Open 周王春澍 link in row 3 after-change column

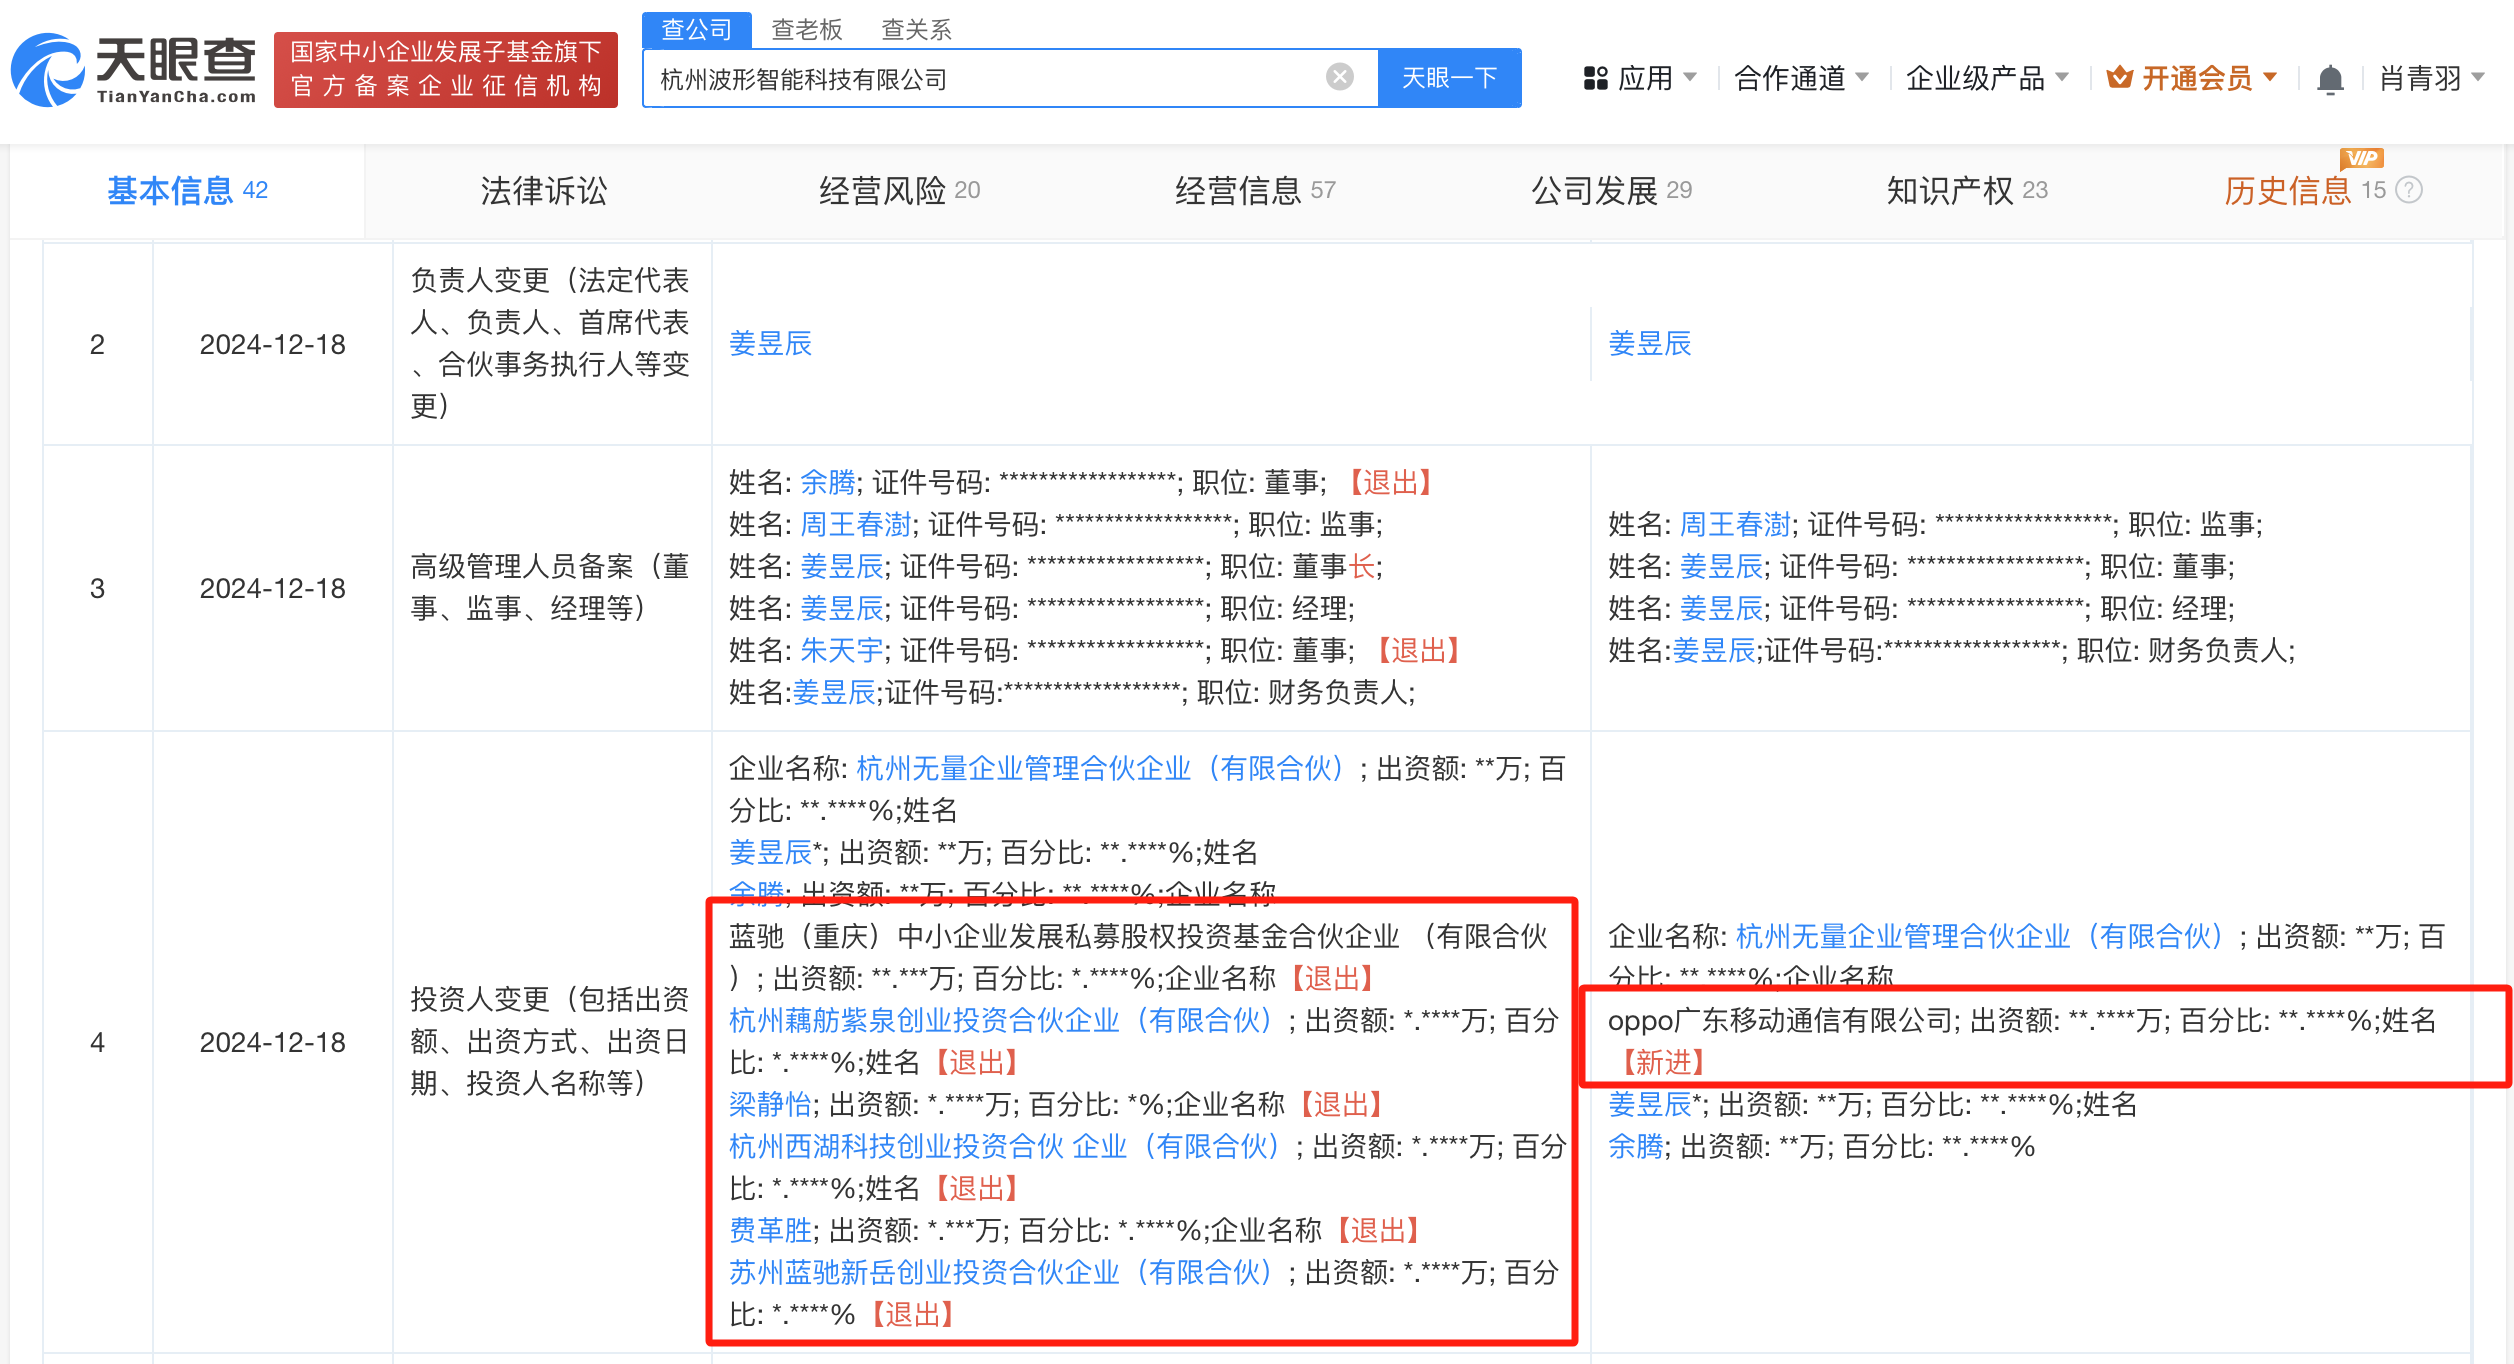[x=1735, y=524]
